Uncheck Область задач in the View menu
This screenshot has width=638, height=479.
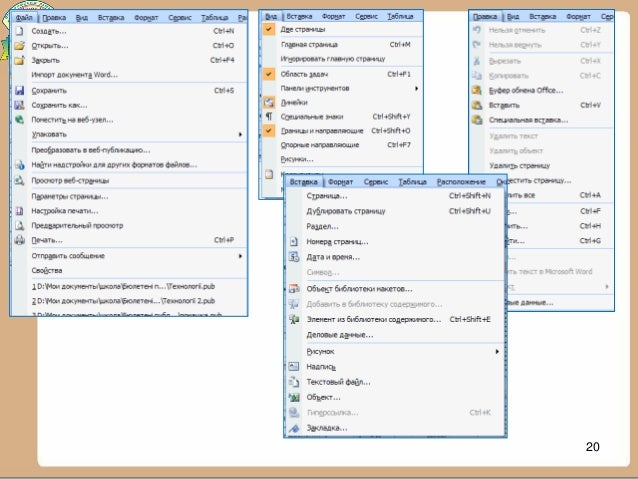click(268, 74)
